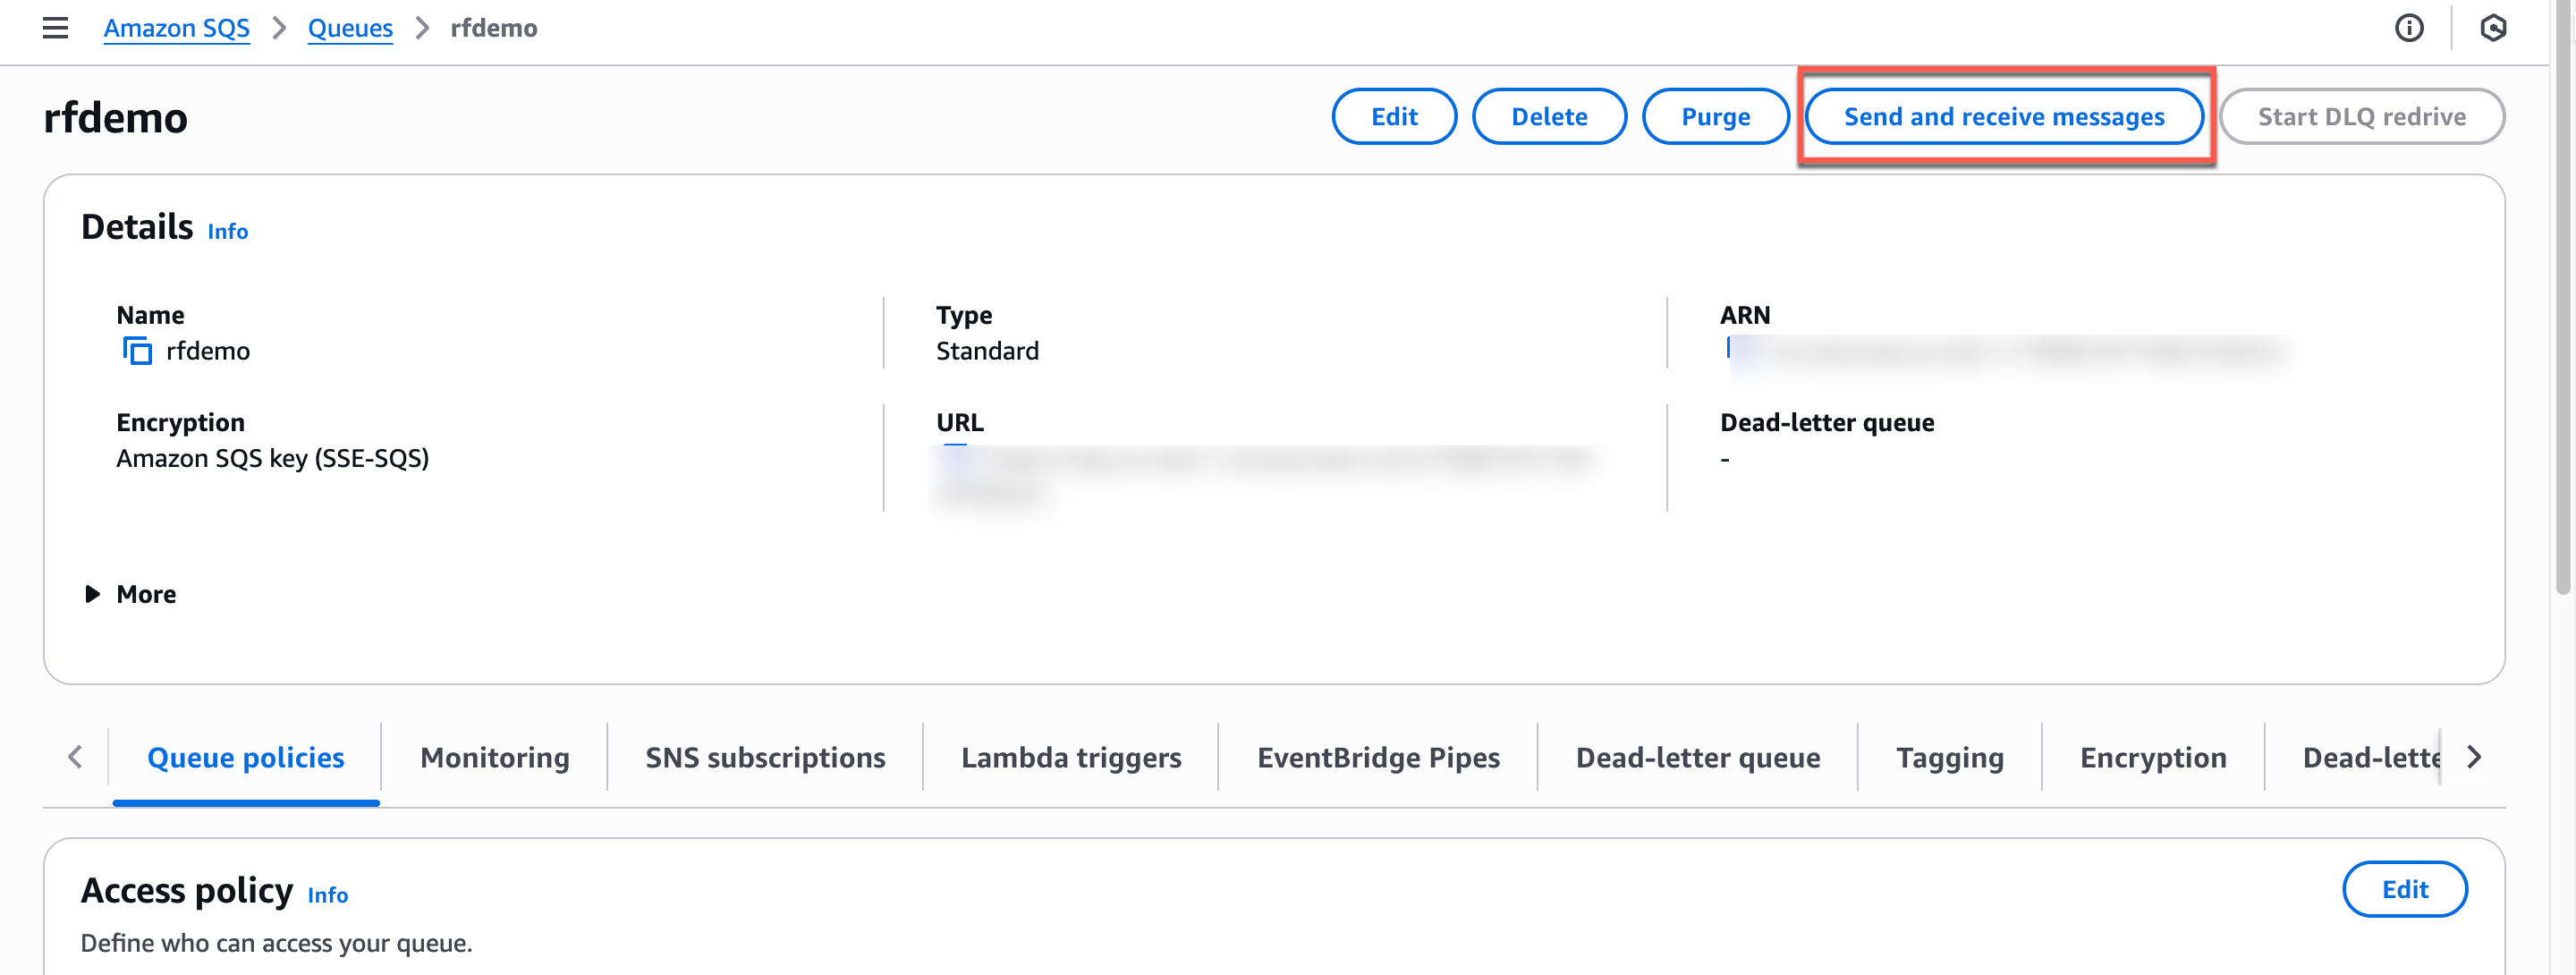2576x975 pixels.
Task: Delete the rfdemo queue
Action: coord(1549,116)
